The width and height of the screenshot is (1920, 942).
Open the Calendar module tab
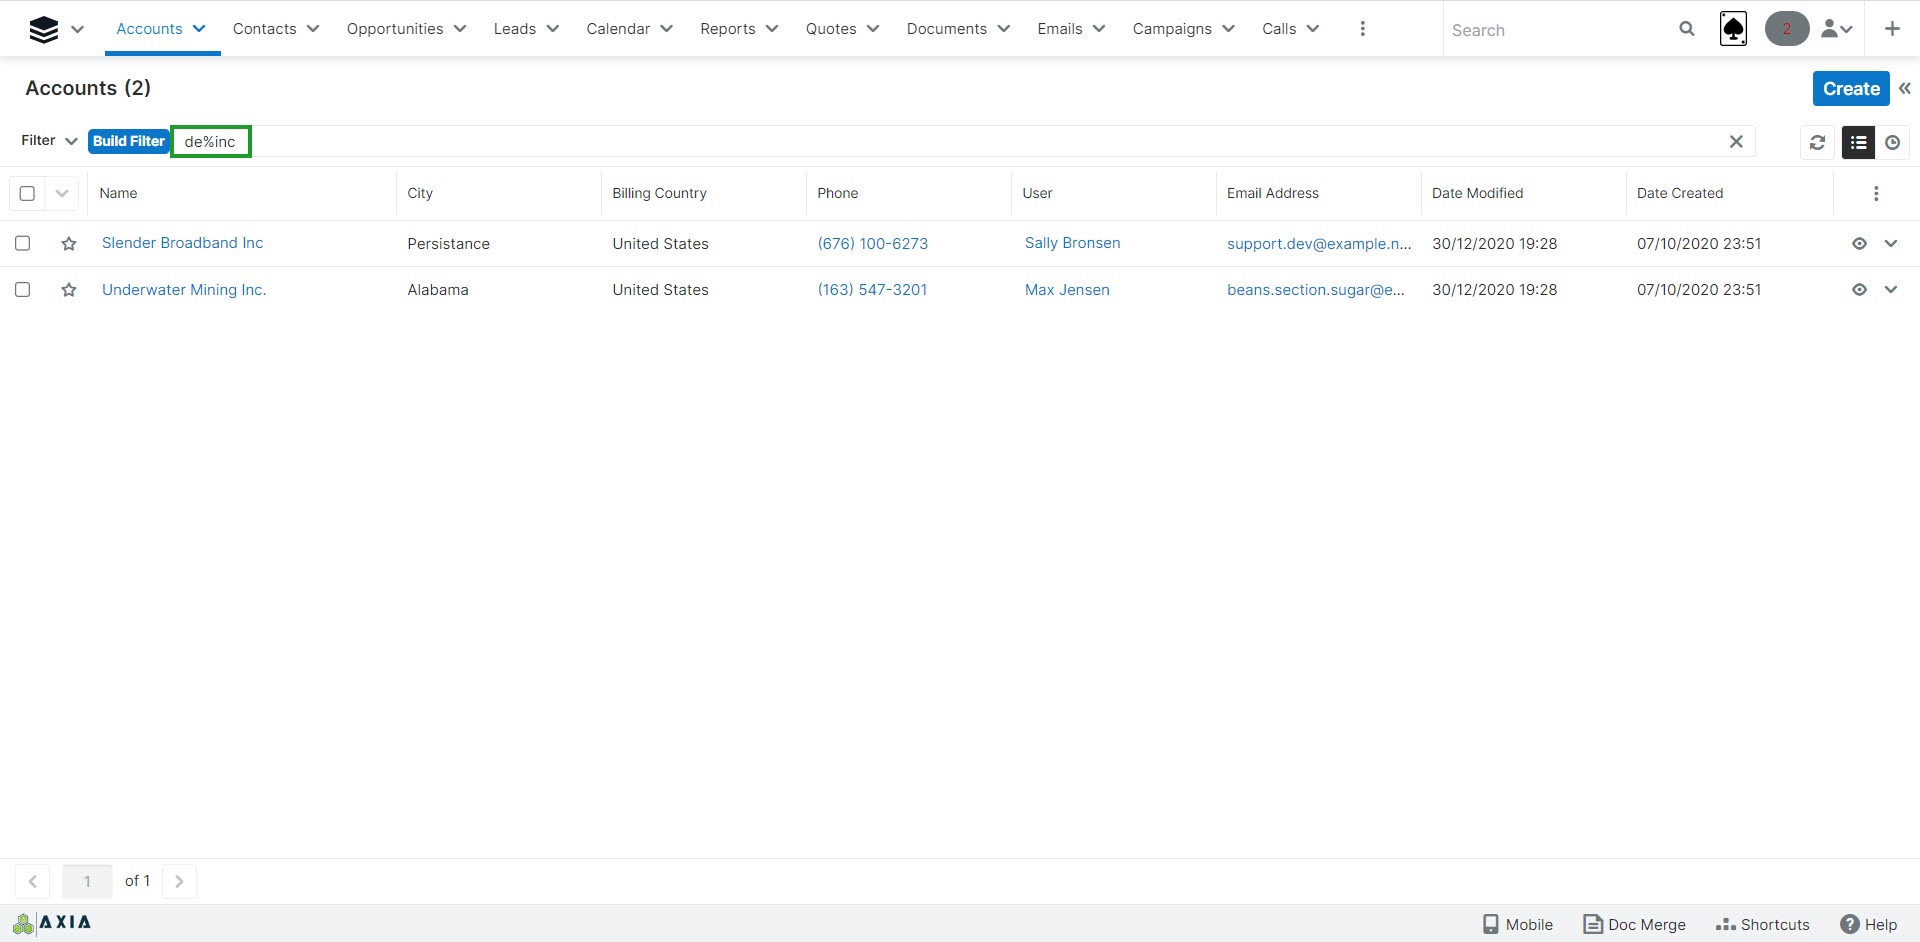(x=618, y=29)
